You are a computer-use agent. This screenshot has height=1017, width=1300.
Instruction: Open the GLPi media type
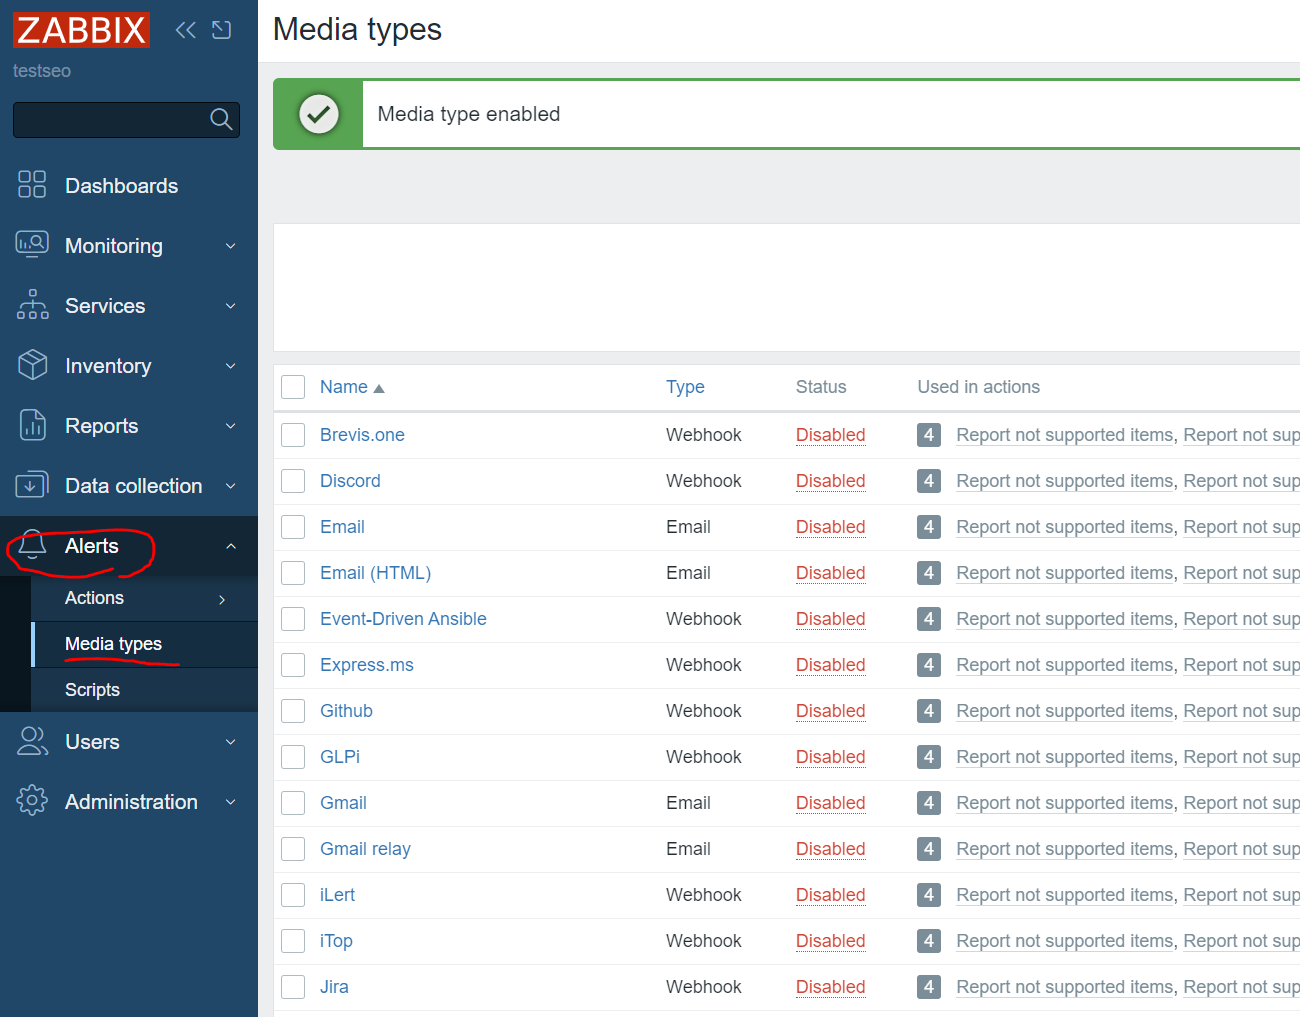pyautogui.click(x=340, y=757)
